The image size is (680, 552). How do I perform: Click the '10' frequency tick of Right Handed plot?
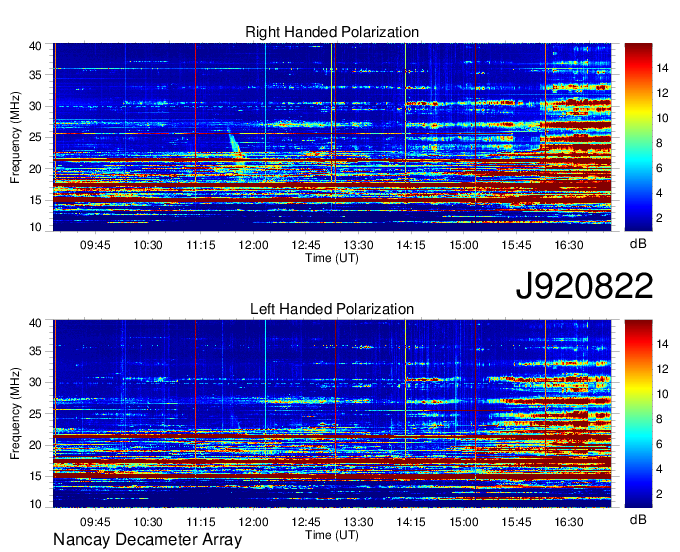click(x=35, y=227)
